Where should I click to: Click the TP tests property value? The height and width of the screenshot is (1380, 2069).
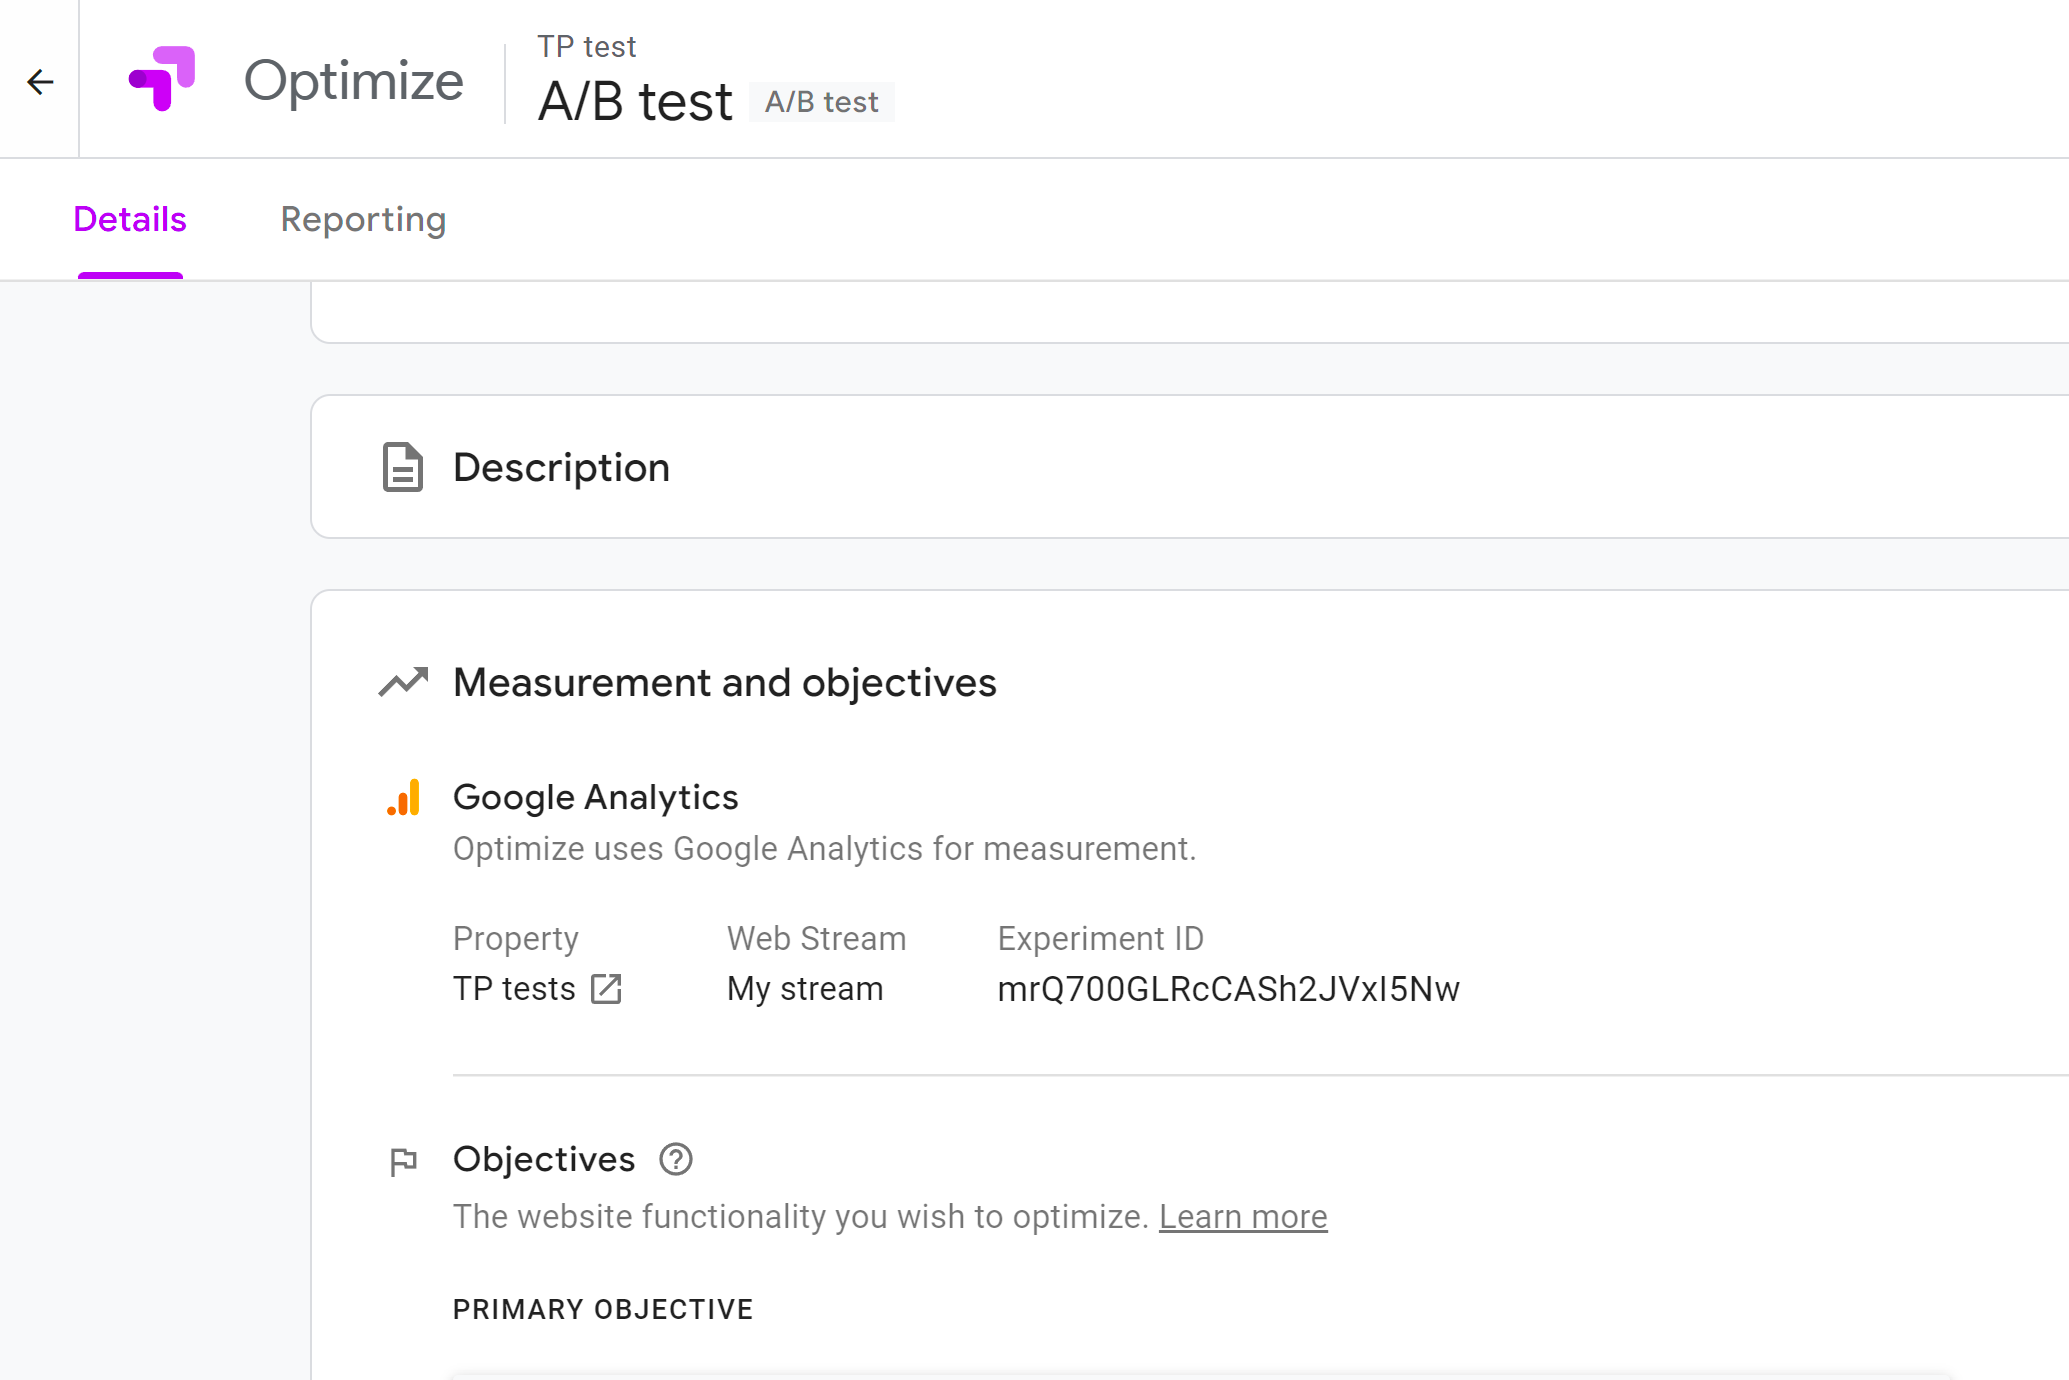coord(514,989)
